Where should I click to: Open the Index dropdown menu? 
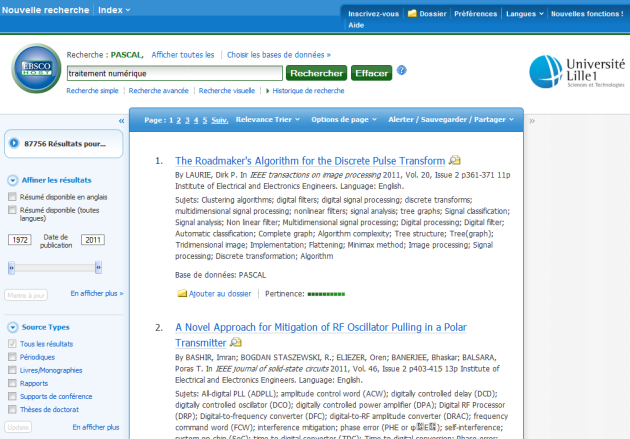[x=114, y=10]
